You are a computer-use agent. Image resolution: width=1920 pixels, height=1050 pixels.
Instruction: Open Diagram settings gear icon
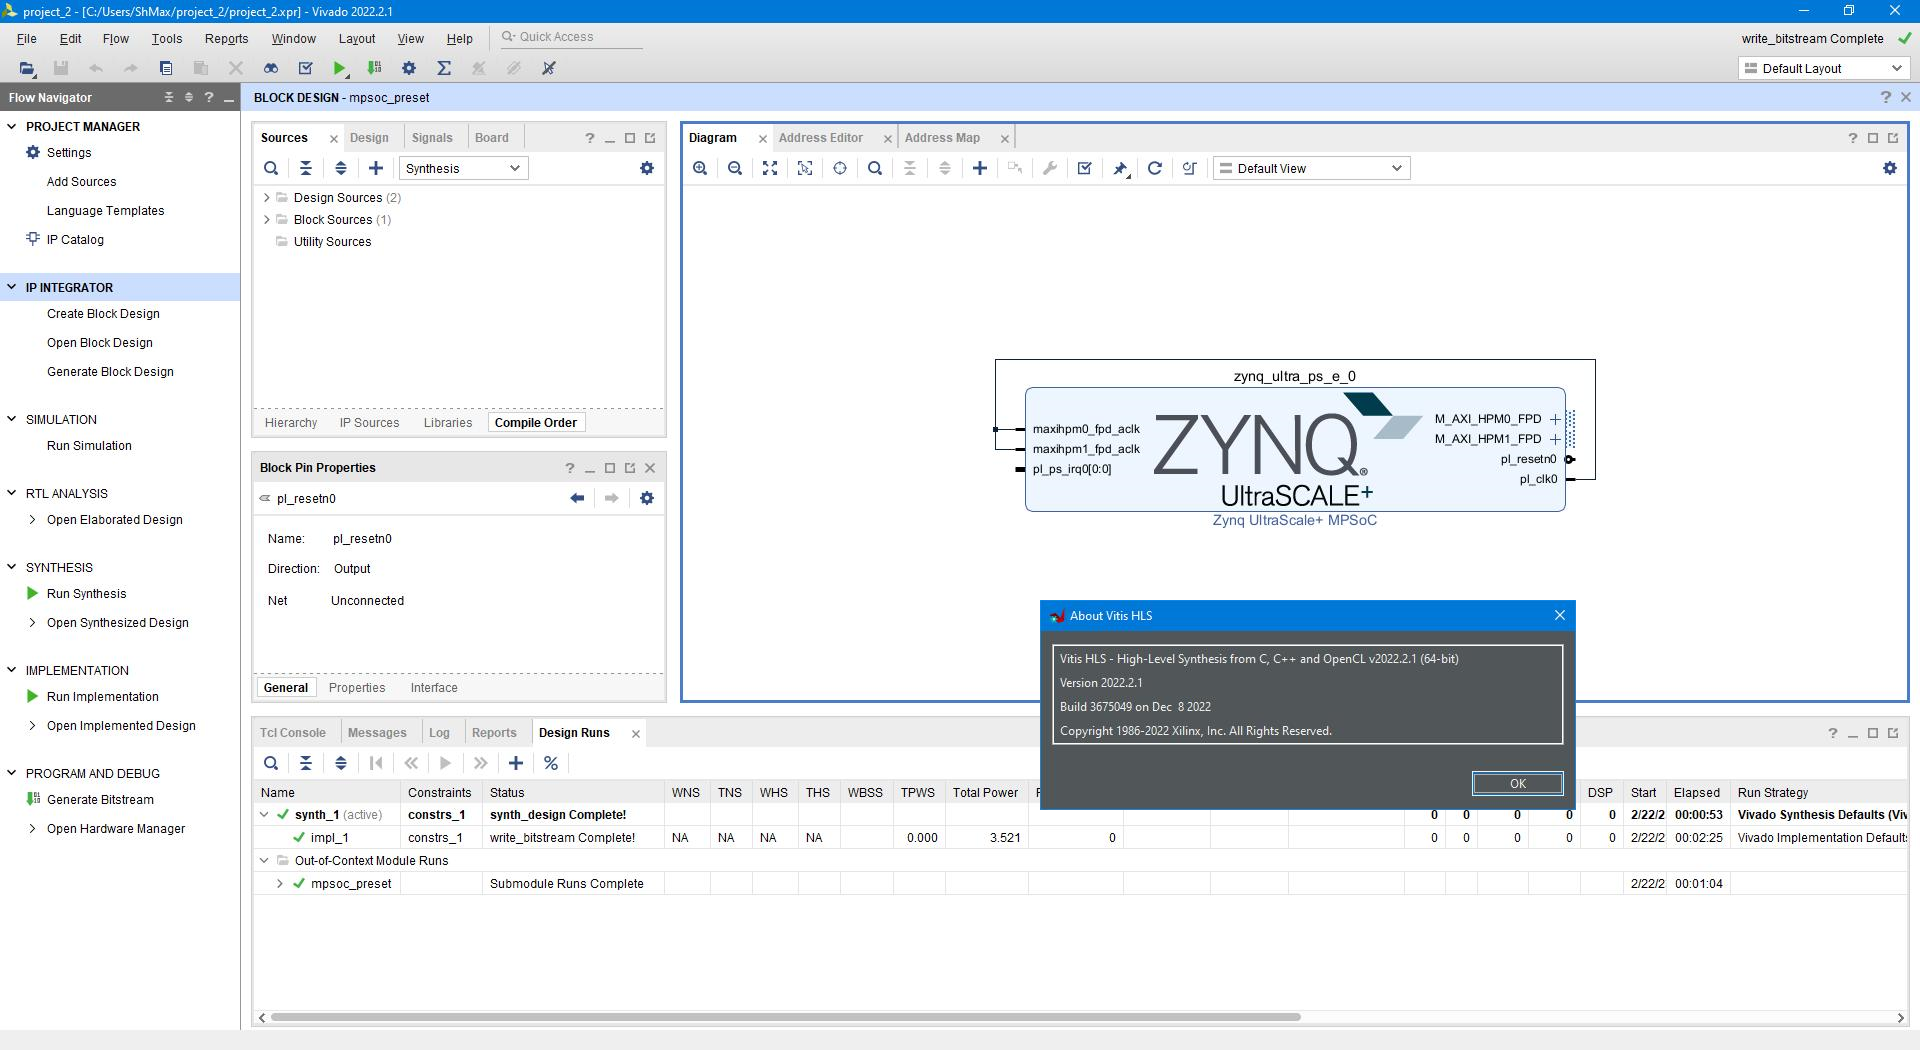(x=1890, y=168)
